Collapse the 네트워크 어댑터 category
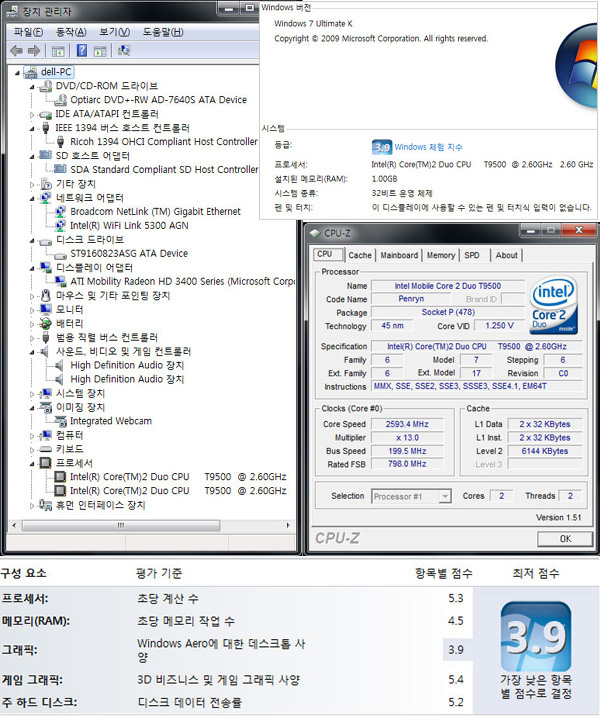This screenshot has height=719, width=600. (32, 199)
